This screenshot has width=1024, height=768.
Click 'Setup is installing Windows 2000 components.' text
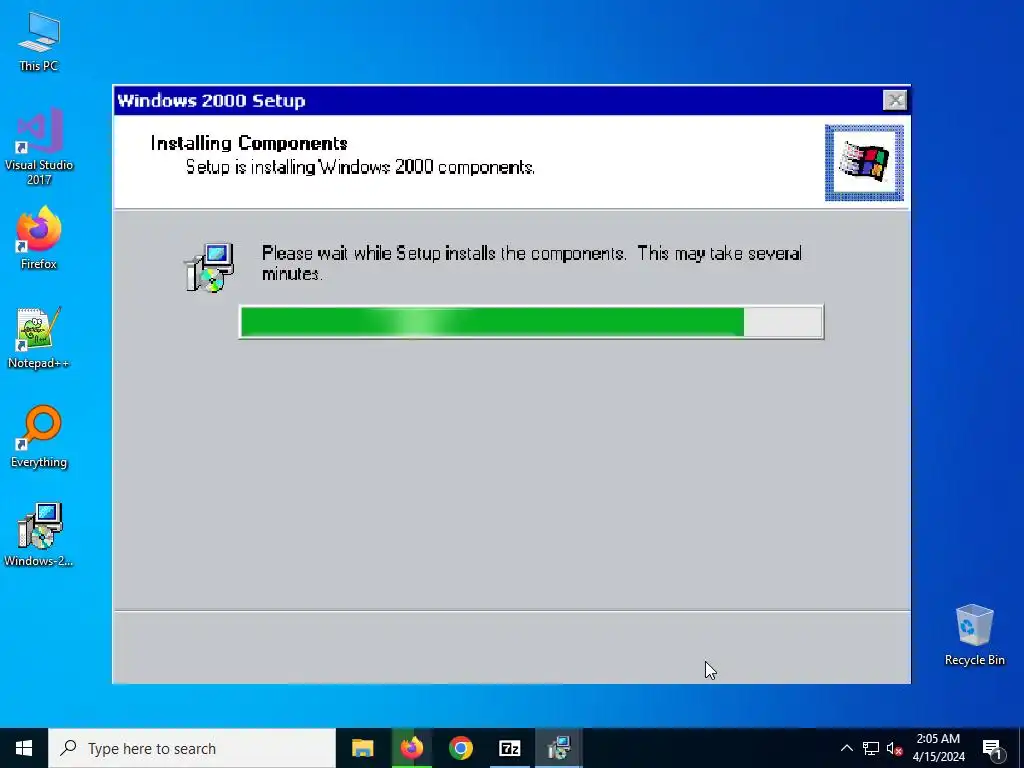360,167
